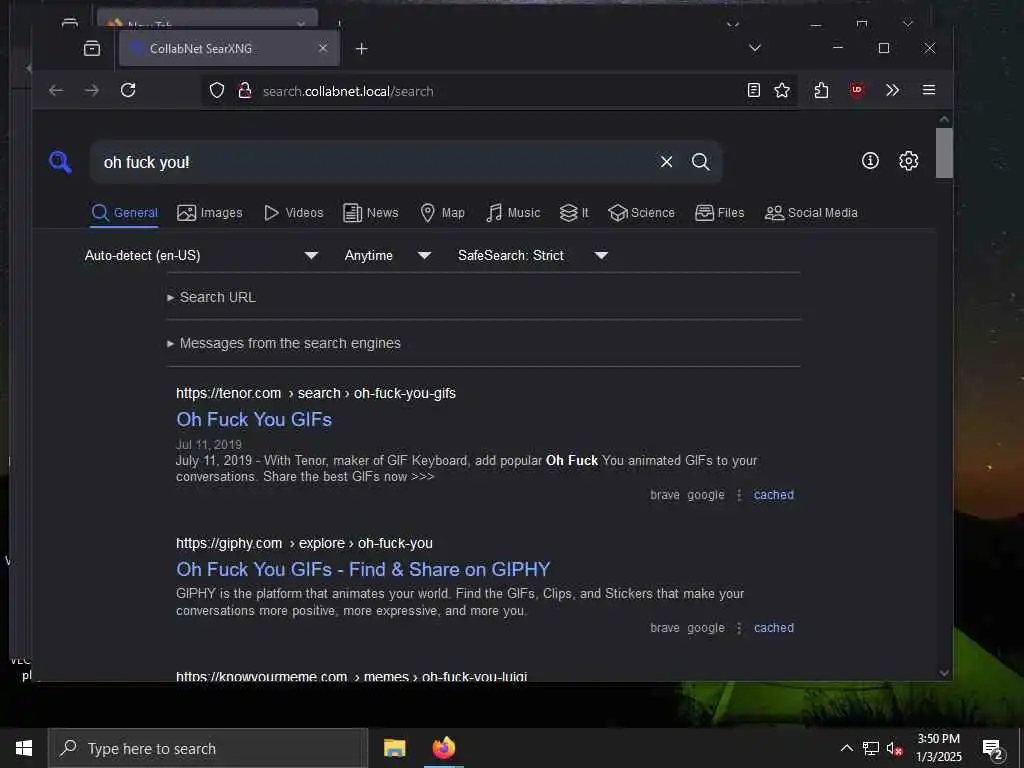View site security lock info
Image resolution: width=1024 pixels, height=768 pixels.
click(245, 91)
